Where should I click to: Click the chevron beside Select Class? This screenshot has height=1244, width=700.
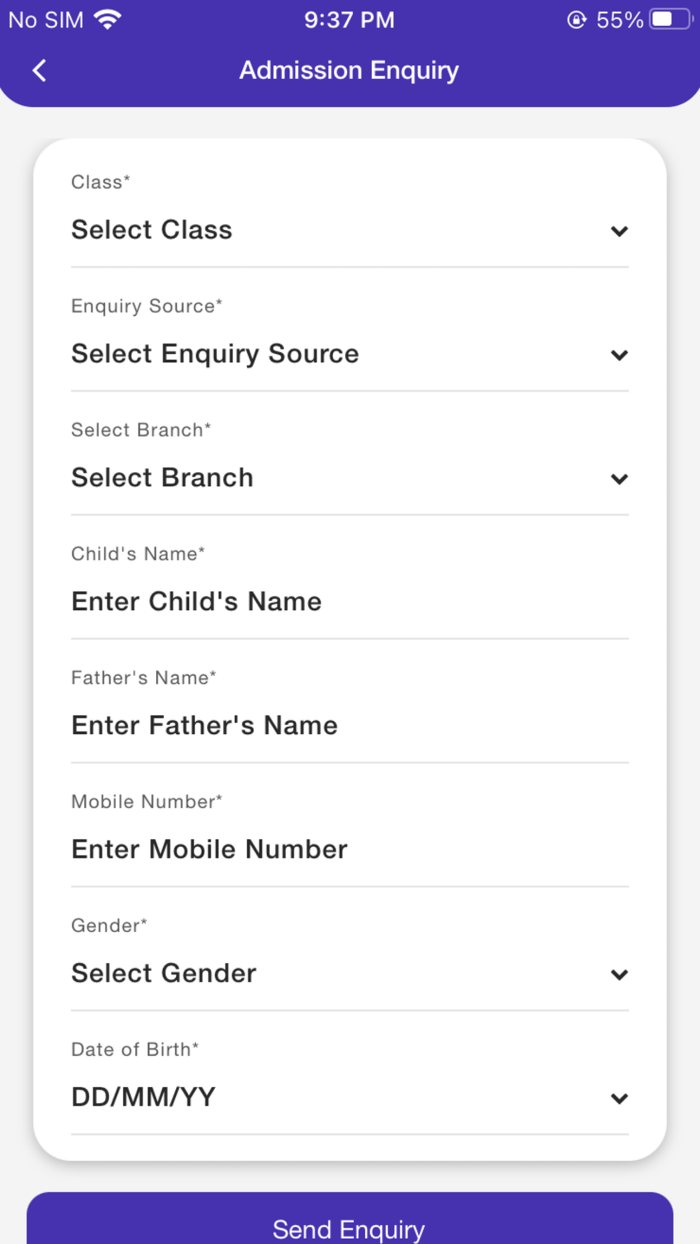tap(620, 232)
